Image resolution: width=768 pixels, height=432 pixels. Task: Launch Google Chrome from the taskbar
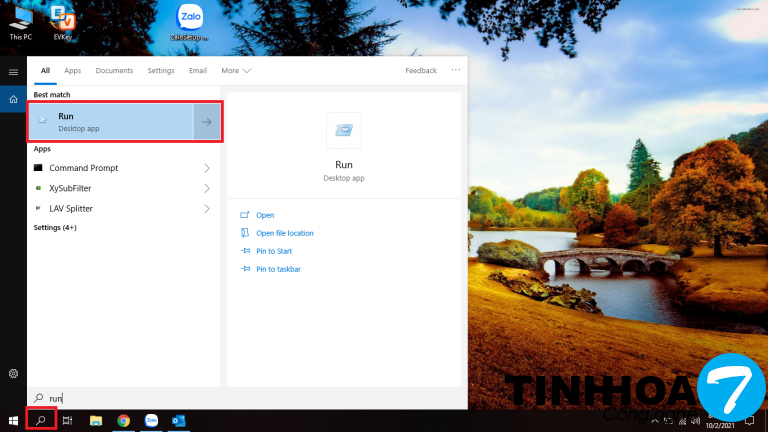pyautogui.click(x=123, y=421)
